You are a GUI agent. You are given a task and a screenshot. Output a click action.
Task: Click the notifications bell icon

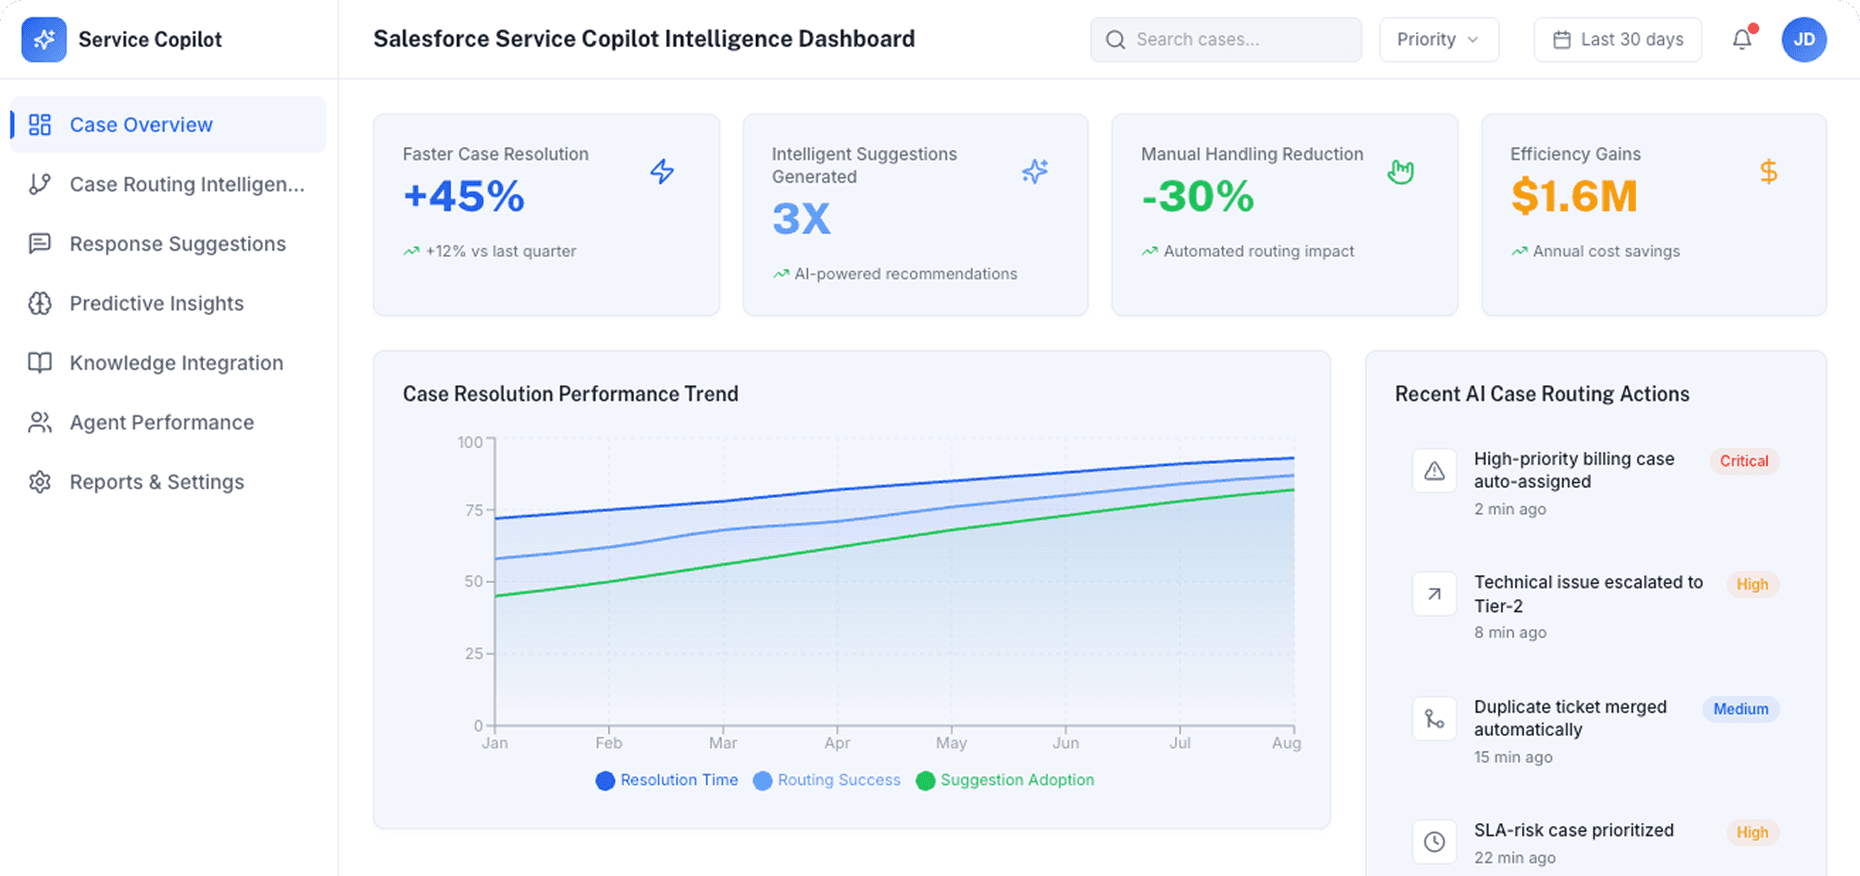pyautogui.click(x=1742, y=39)
